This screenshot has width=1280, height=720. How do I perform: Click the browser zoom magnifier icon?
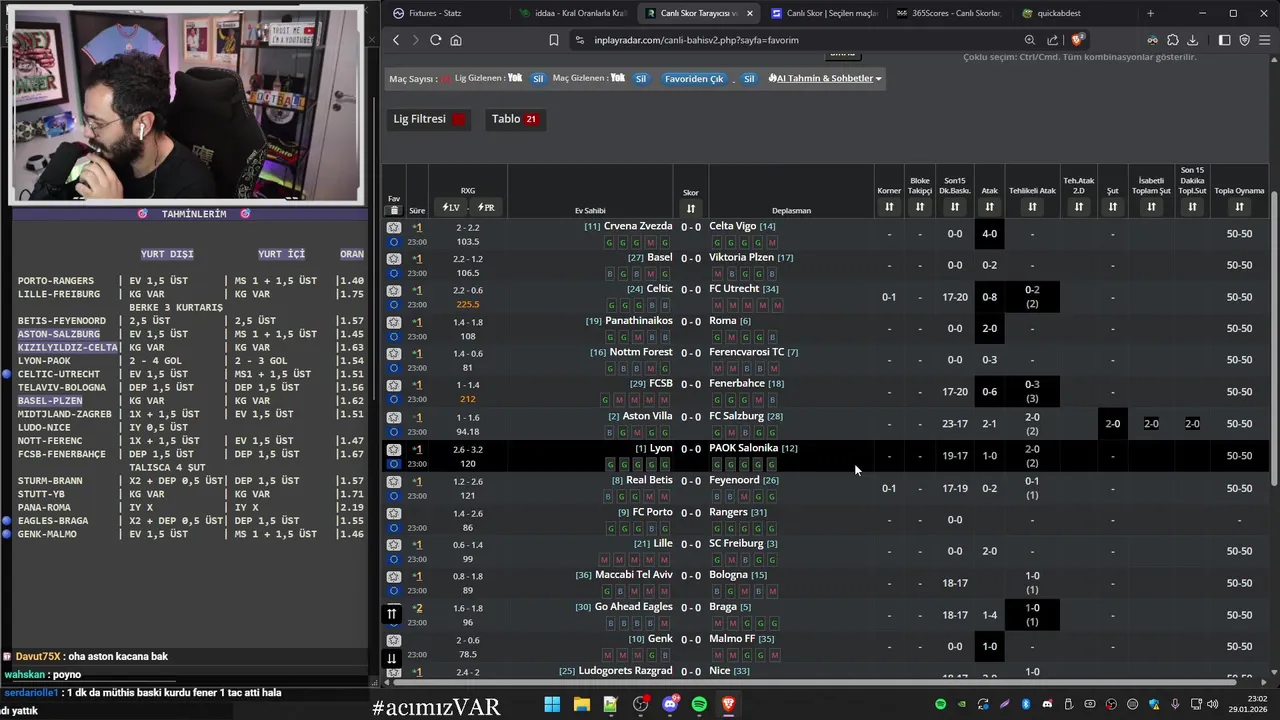pyautogui.click(x=1030, y=40)
